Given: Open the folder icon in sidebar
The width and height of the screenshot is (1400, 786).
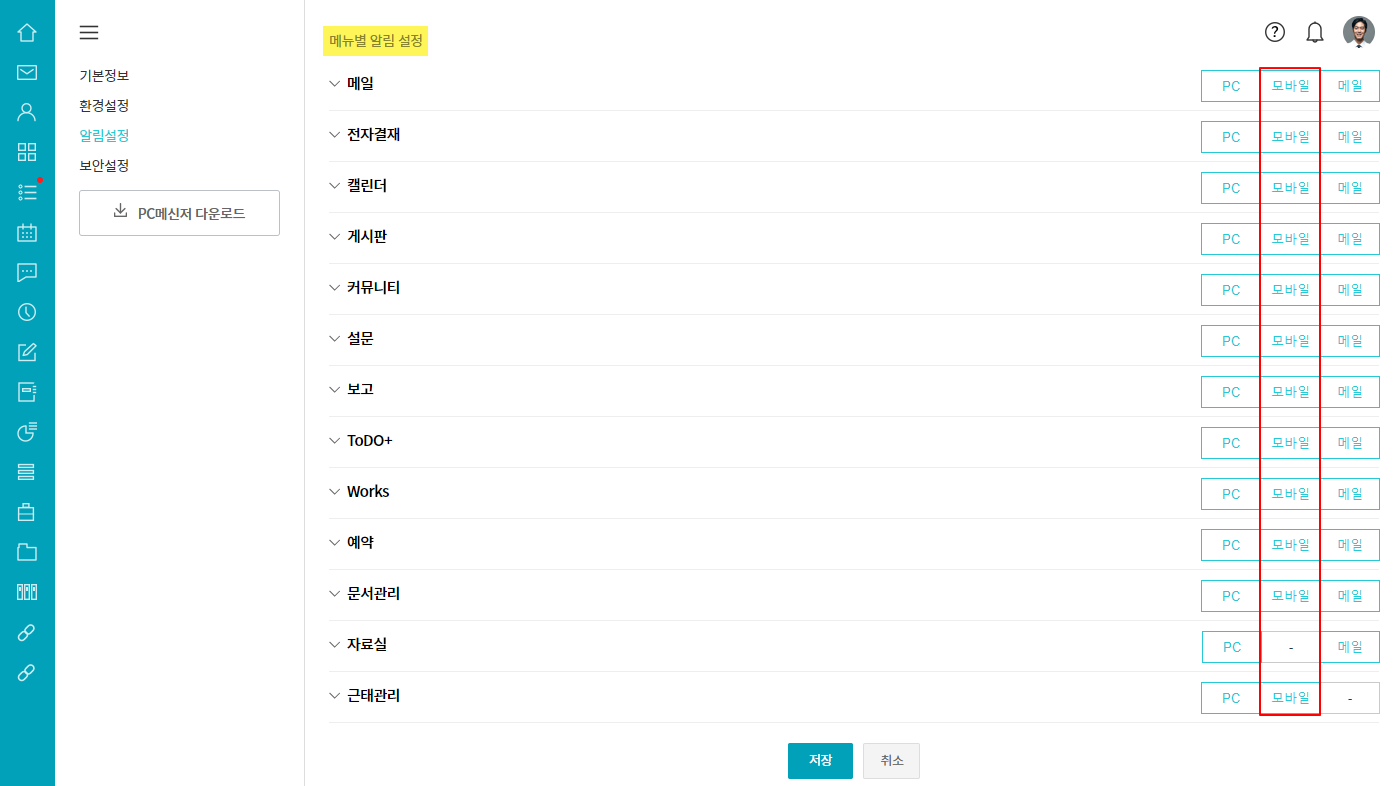Looking at the screenshot, I should 27,552.
